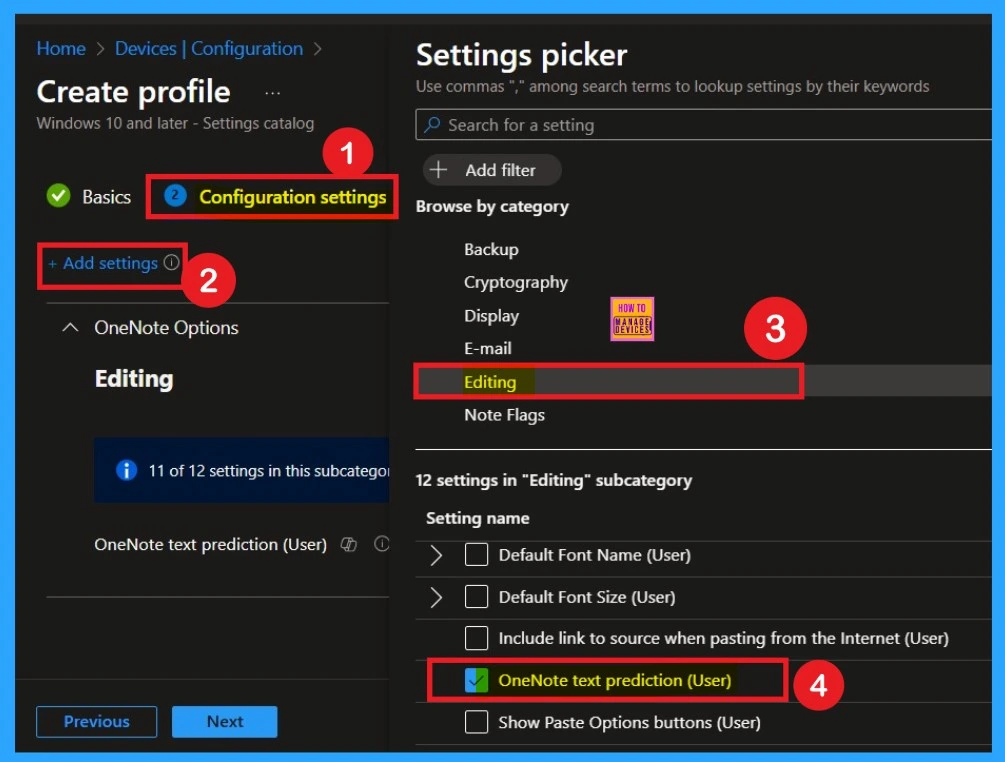Click the Home breadcrumb link

(x=61, y=49)
